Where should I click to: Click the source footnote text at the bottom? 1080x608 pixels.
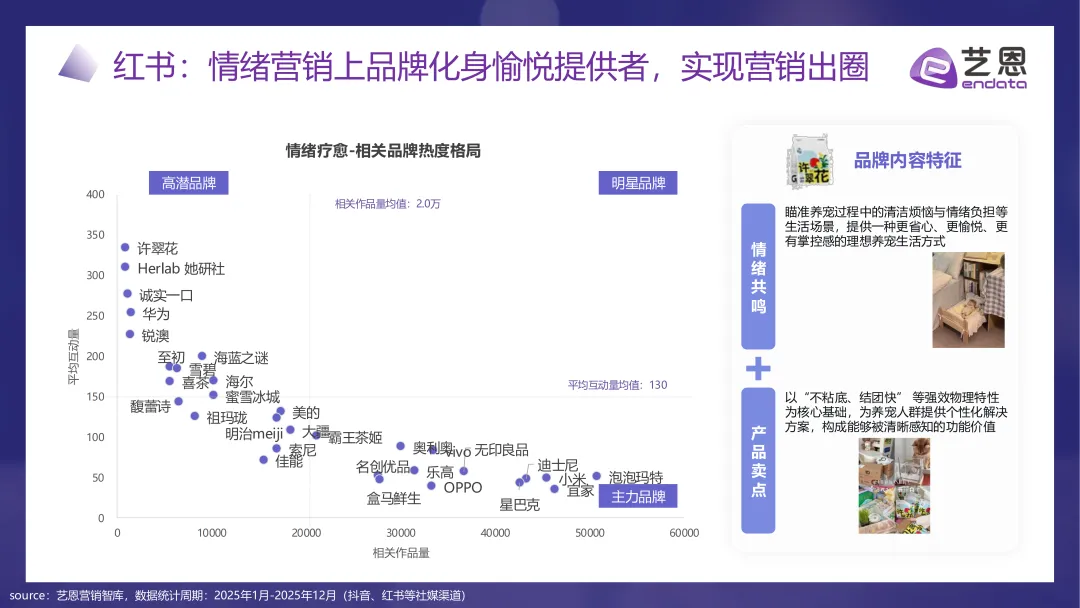[x=237, y=596]
